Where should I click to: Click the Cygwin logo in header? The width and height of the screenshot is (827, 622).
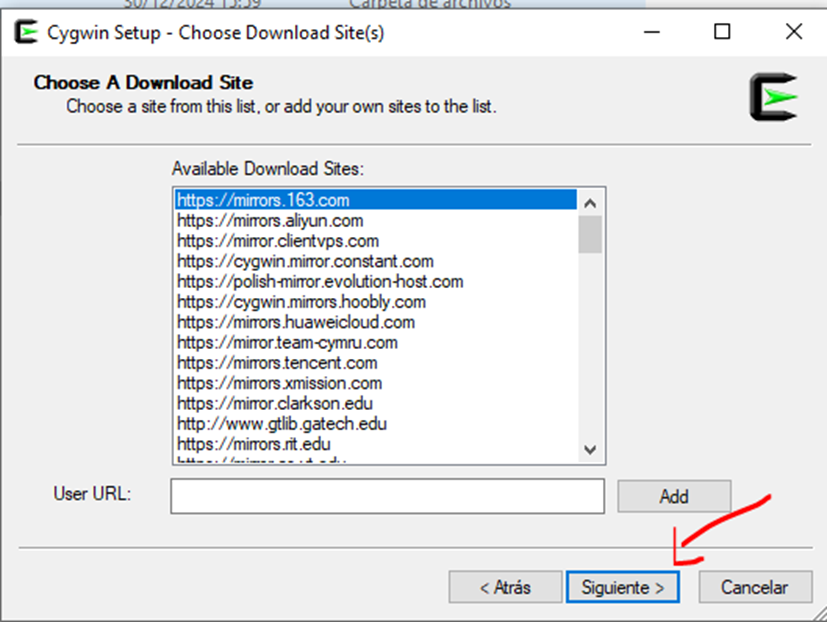point(774,97)
